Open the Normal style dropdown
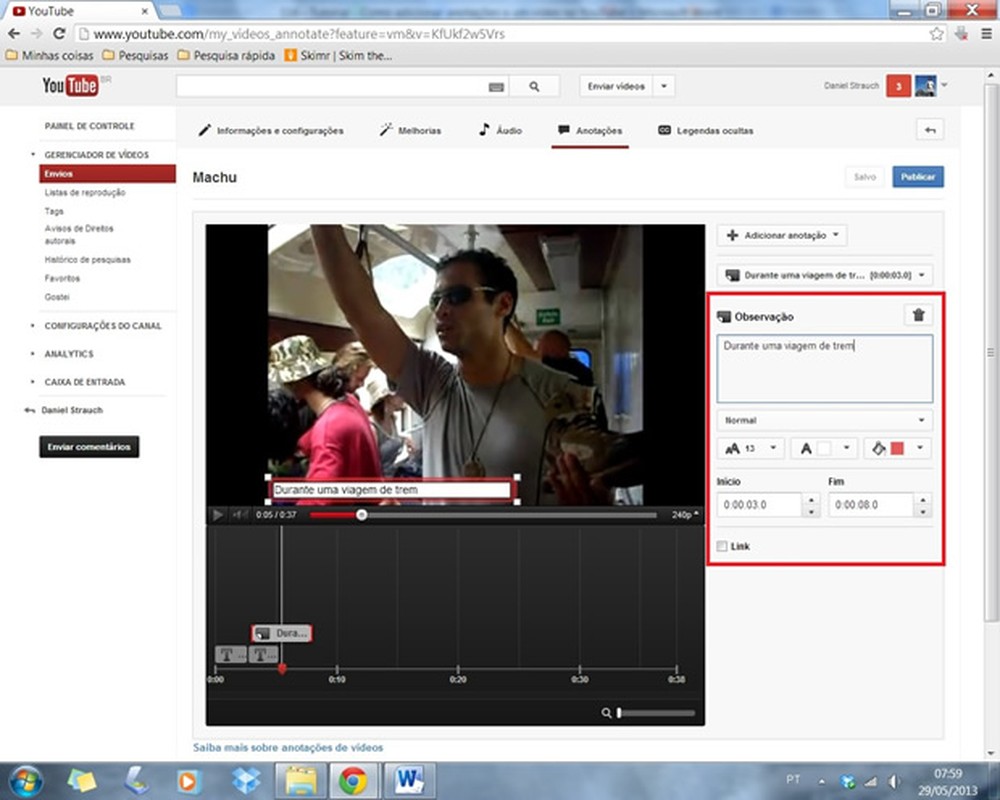The width and height of the screenshot is (1000, 800). (825, 420)
